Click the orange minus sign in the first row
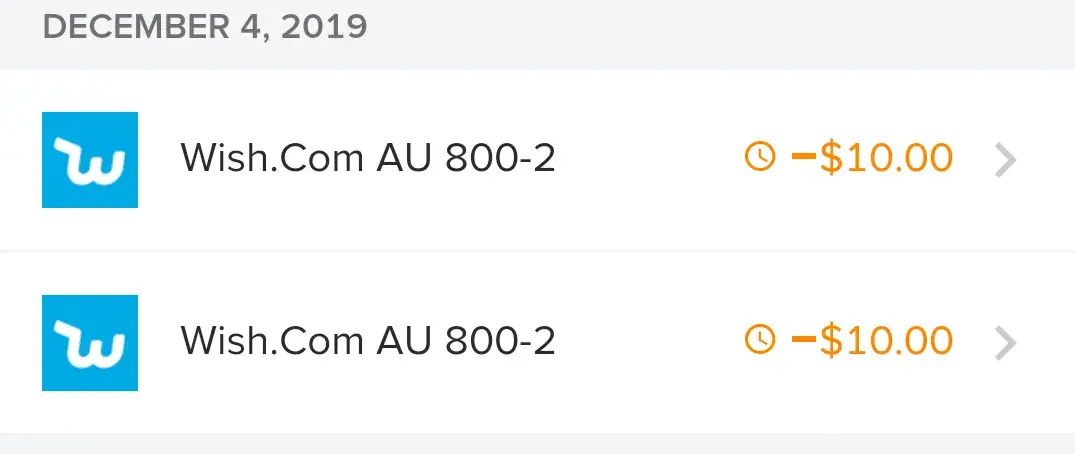1075x454 pixels. coord(803,158)
